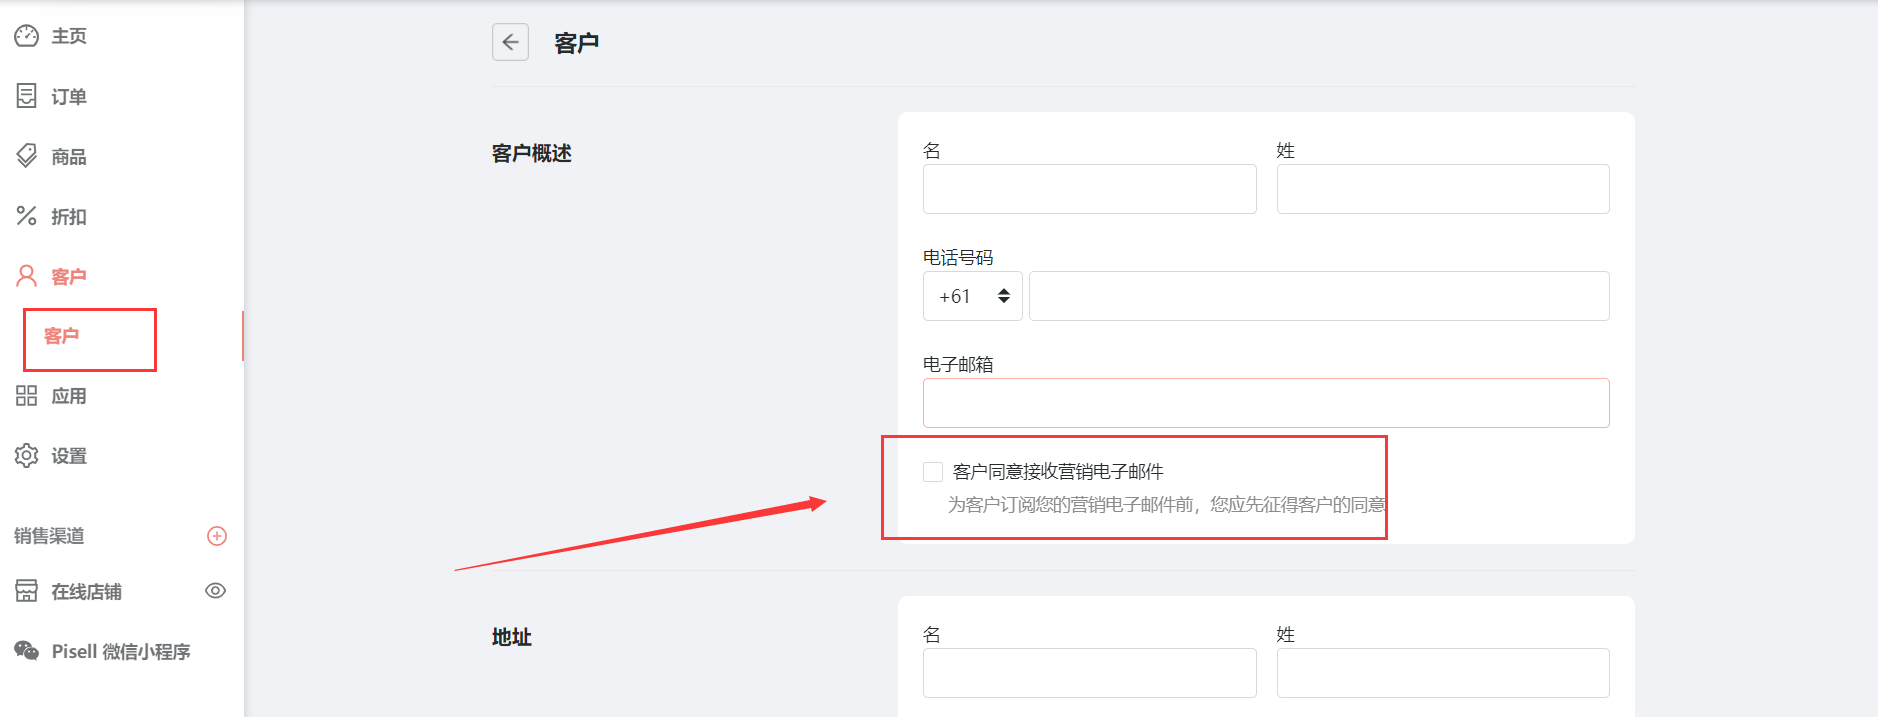Select the highlighted 客户 submenu item
1878x717 pixels.
[x=61, y=336]
